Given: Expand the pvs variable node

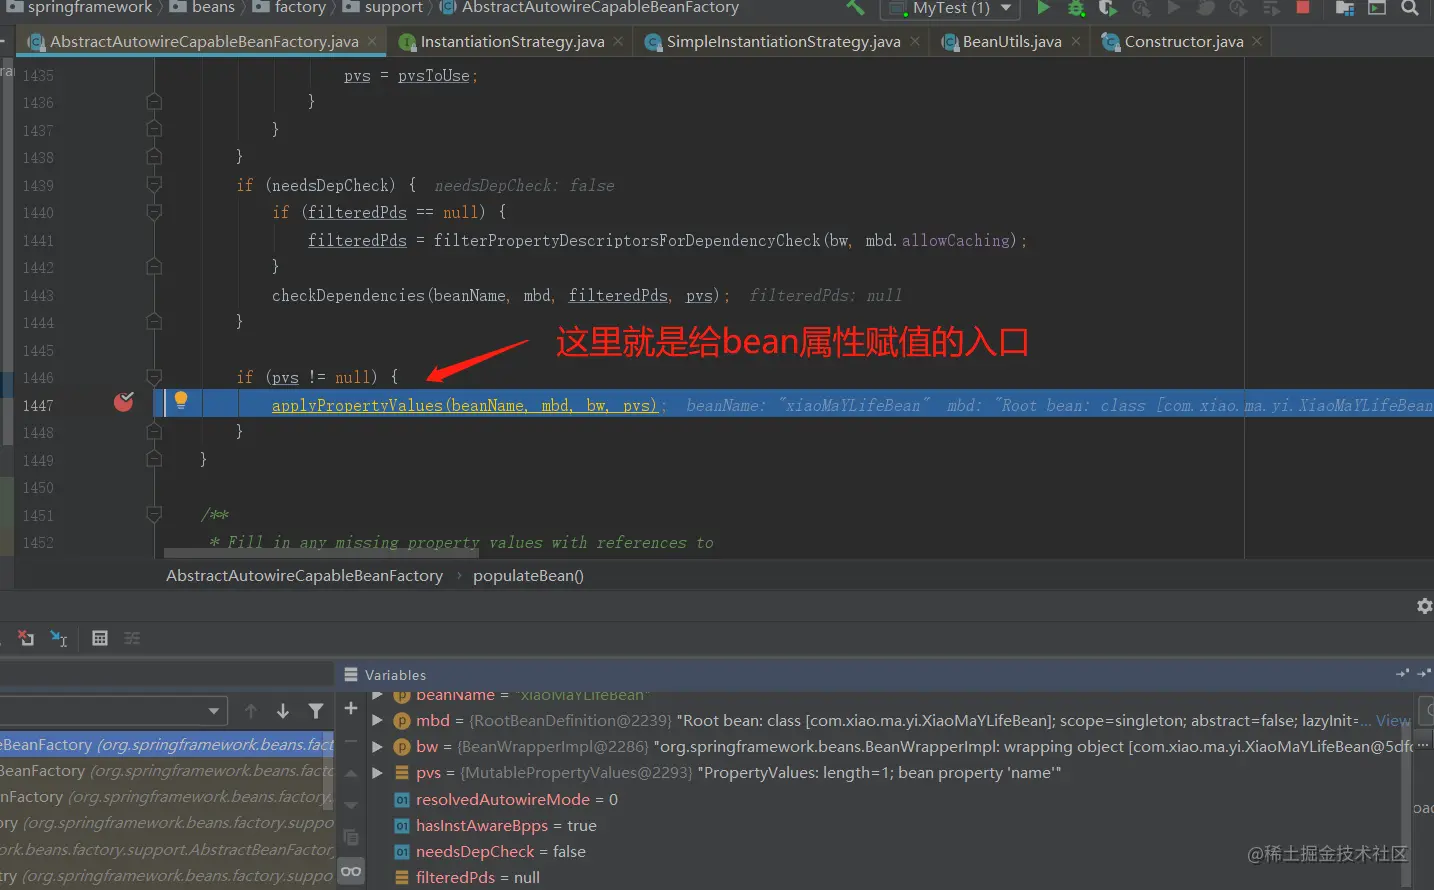Looking at the screenshot, I should point(377,772).
